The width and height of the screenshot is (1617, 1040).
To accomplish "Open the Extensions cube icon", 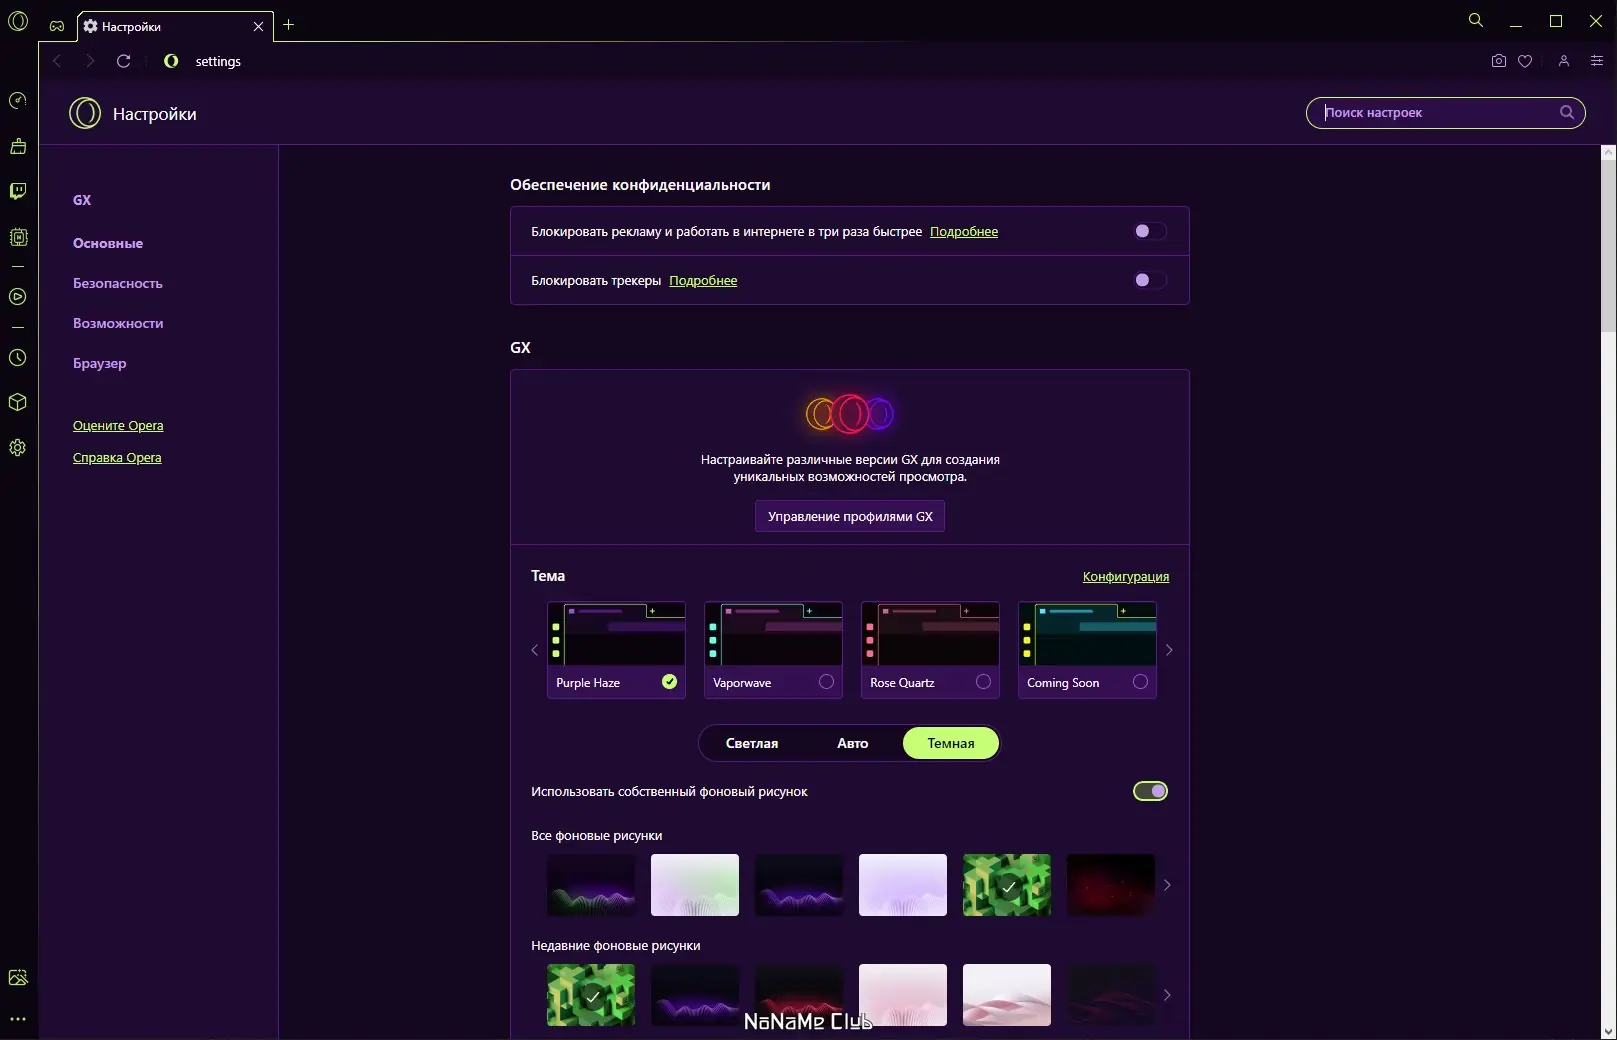I will 18,402.
